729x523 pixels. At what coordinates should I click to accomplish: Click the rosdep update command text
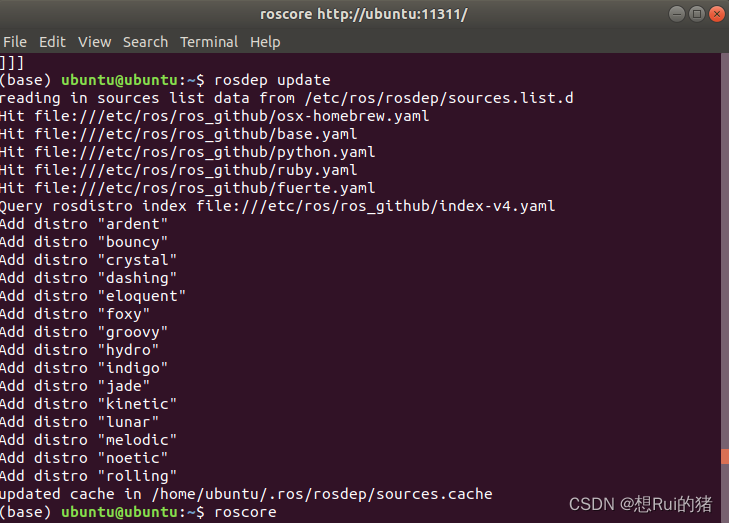pos(272,80)
